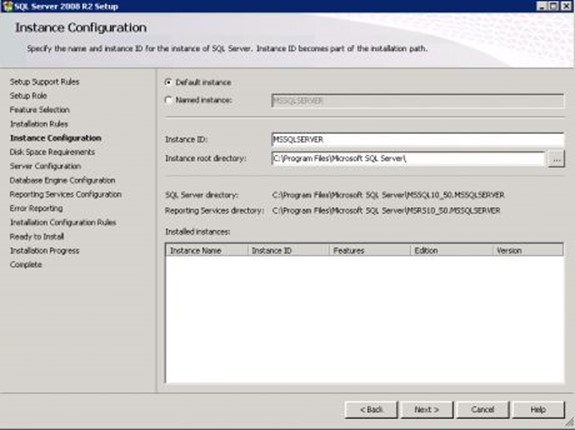
Task: Proceed with the Next button
Action: (x=427, y=409)
